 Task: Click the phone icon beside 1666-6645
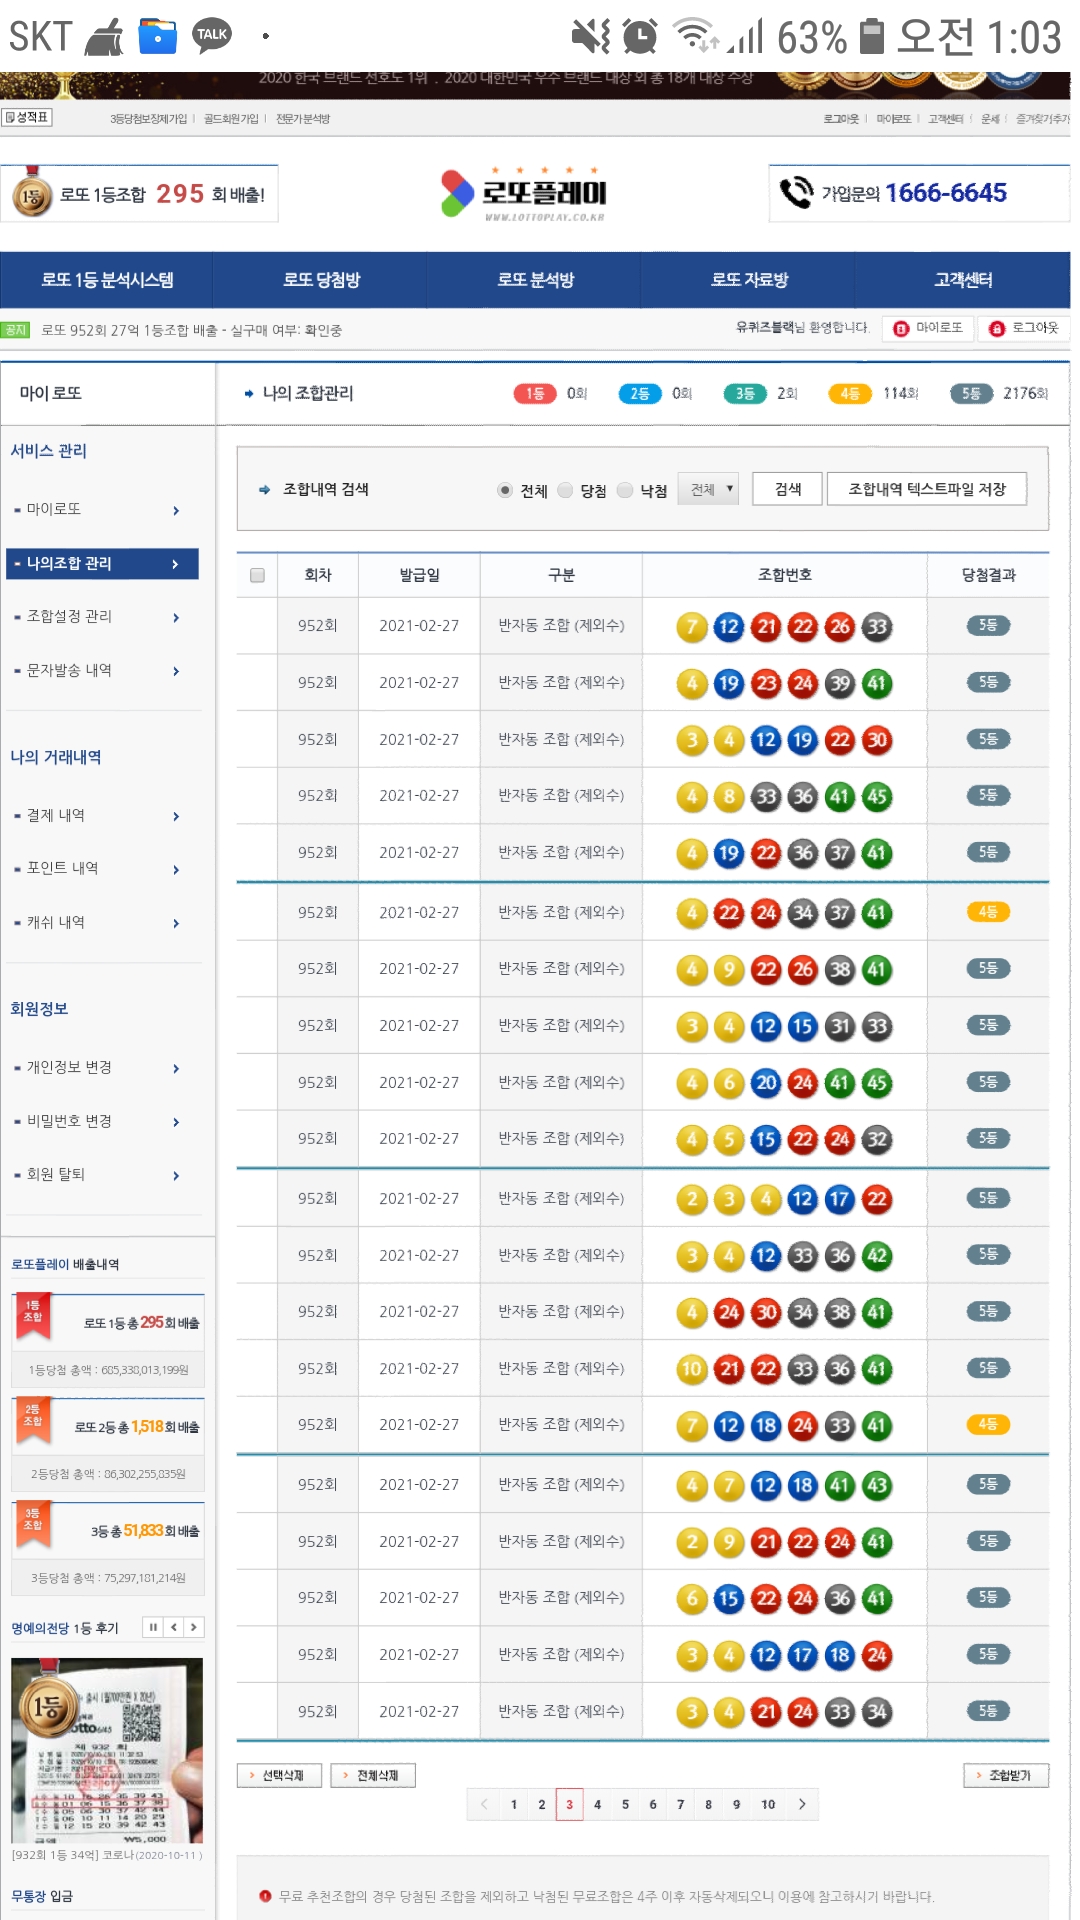click(796, 192)
